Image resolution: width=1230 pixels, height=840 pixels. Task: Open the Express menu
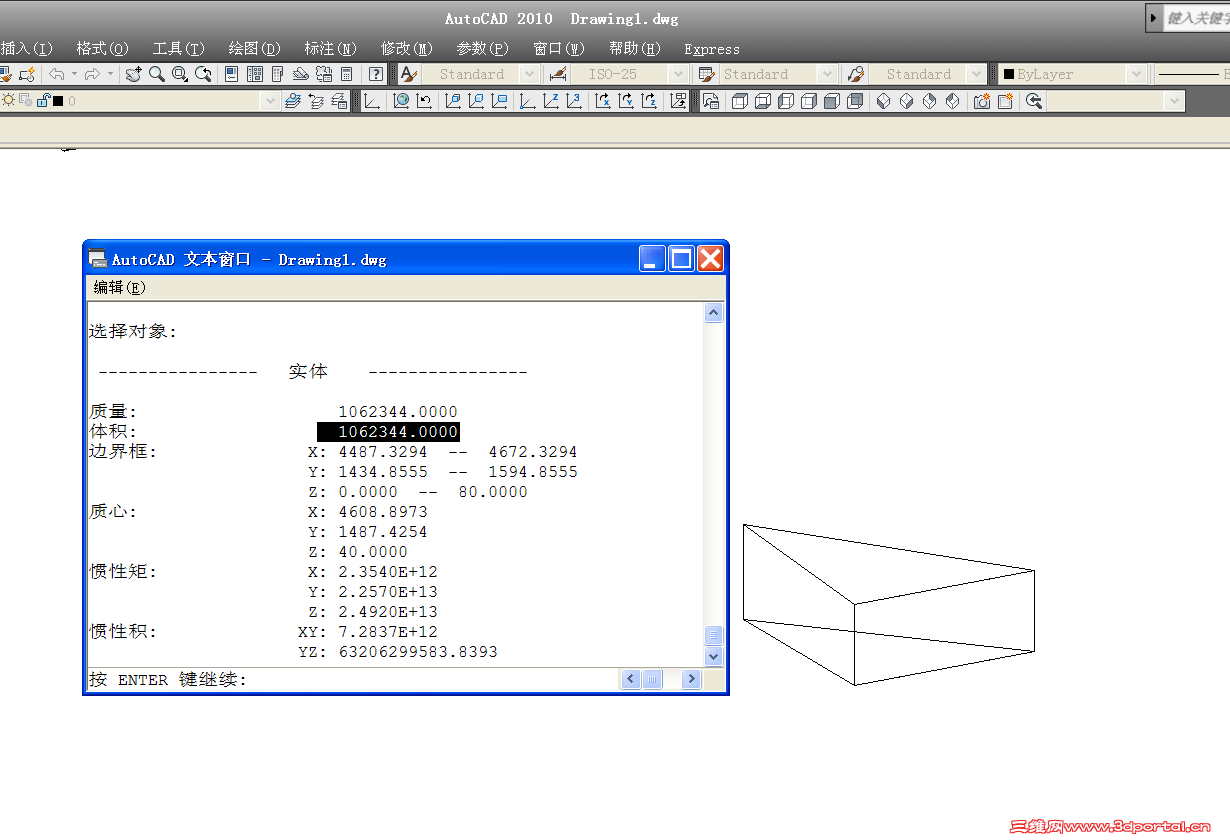tap(712, 49)
